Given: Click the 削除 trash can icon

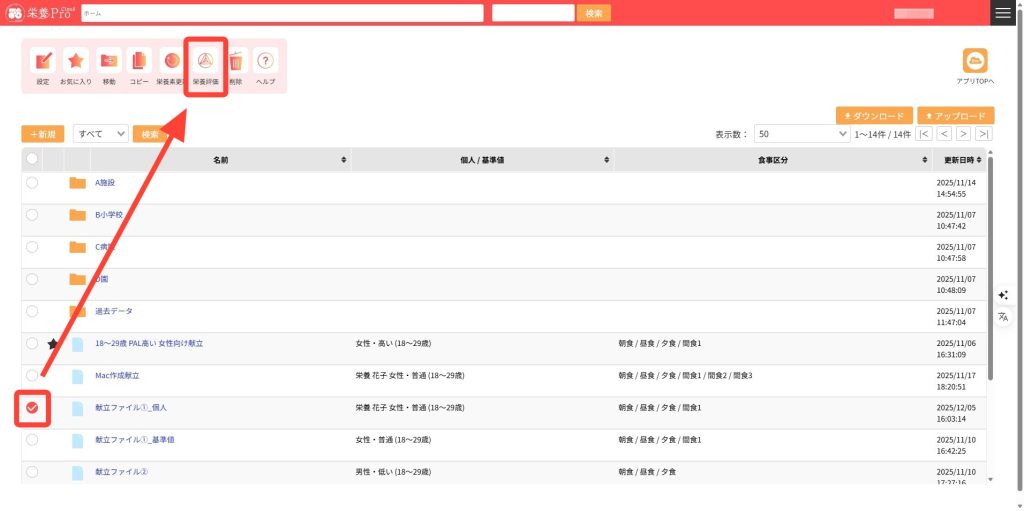Looking at the screenshot, I should coord(235,64).
